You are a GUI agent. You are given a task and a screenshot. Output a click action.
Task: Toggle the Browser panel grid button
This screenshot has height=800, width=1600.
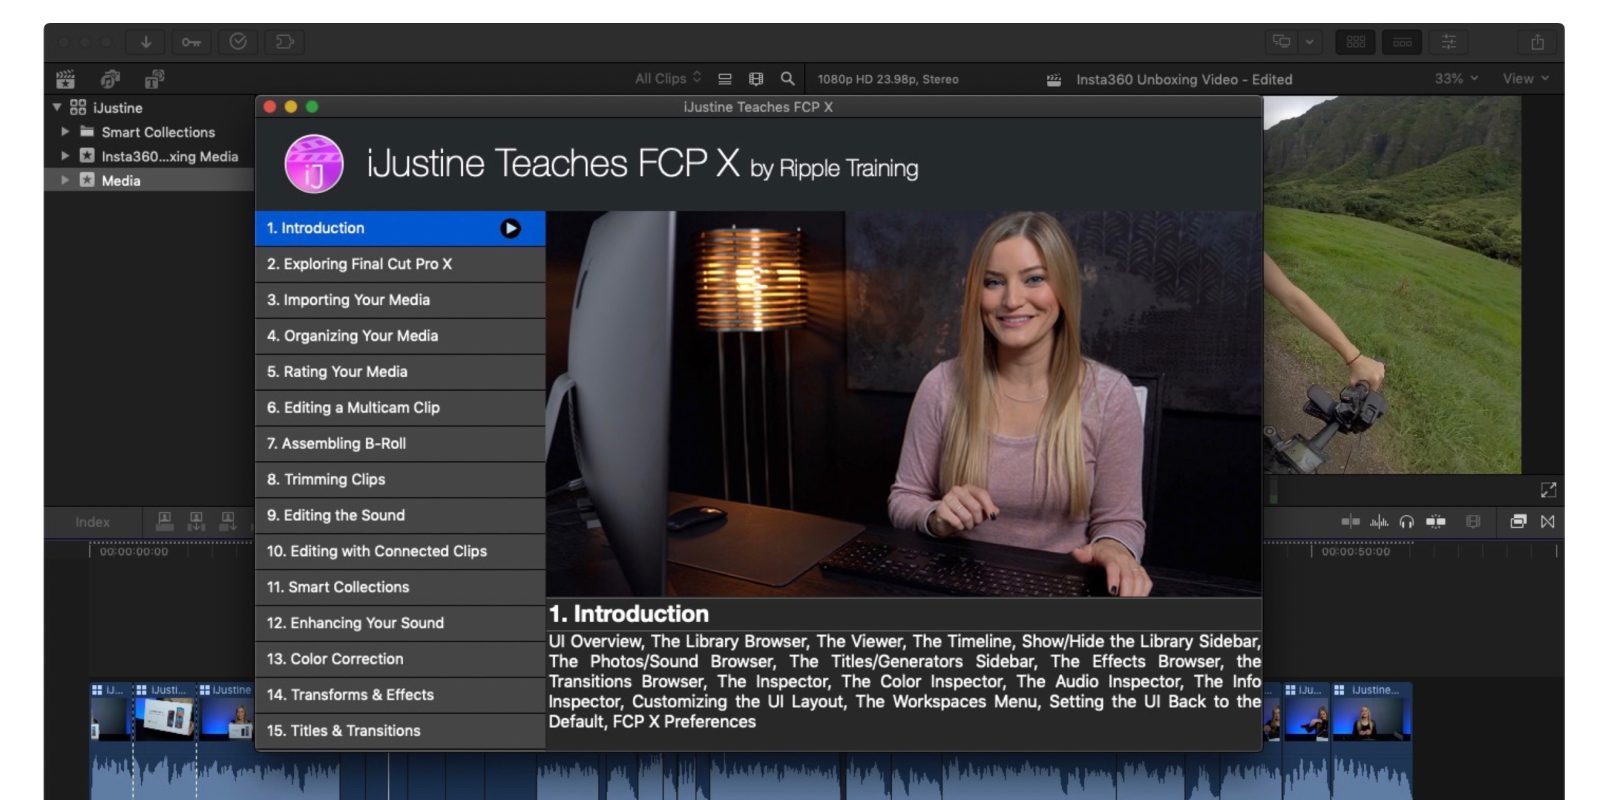(x=1356, y=42)
